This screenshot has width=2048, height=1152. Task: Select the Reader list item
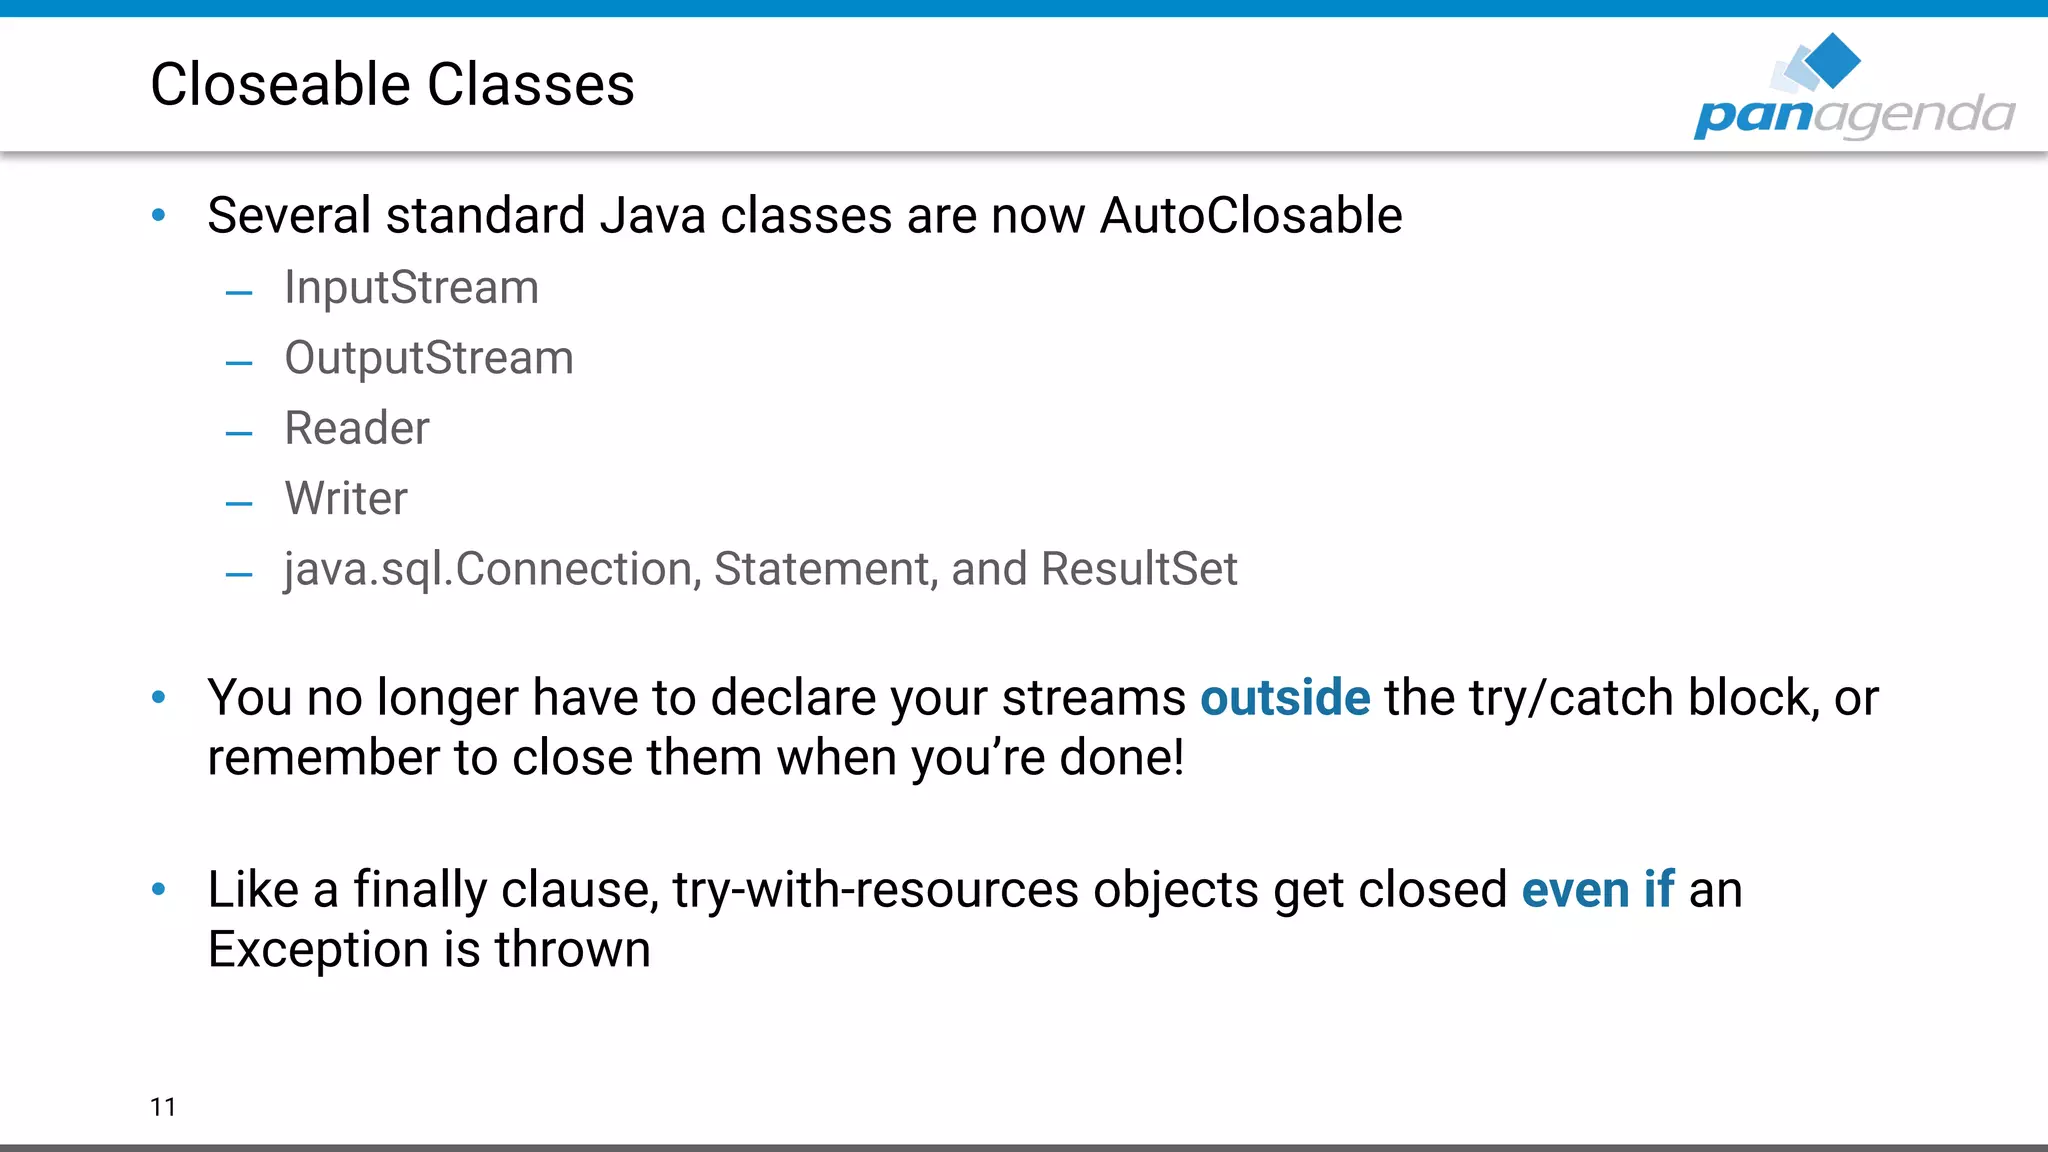tap(357, 428)
